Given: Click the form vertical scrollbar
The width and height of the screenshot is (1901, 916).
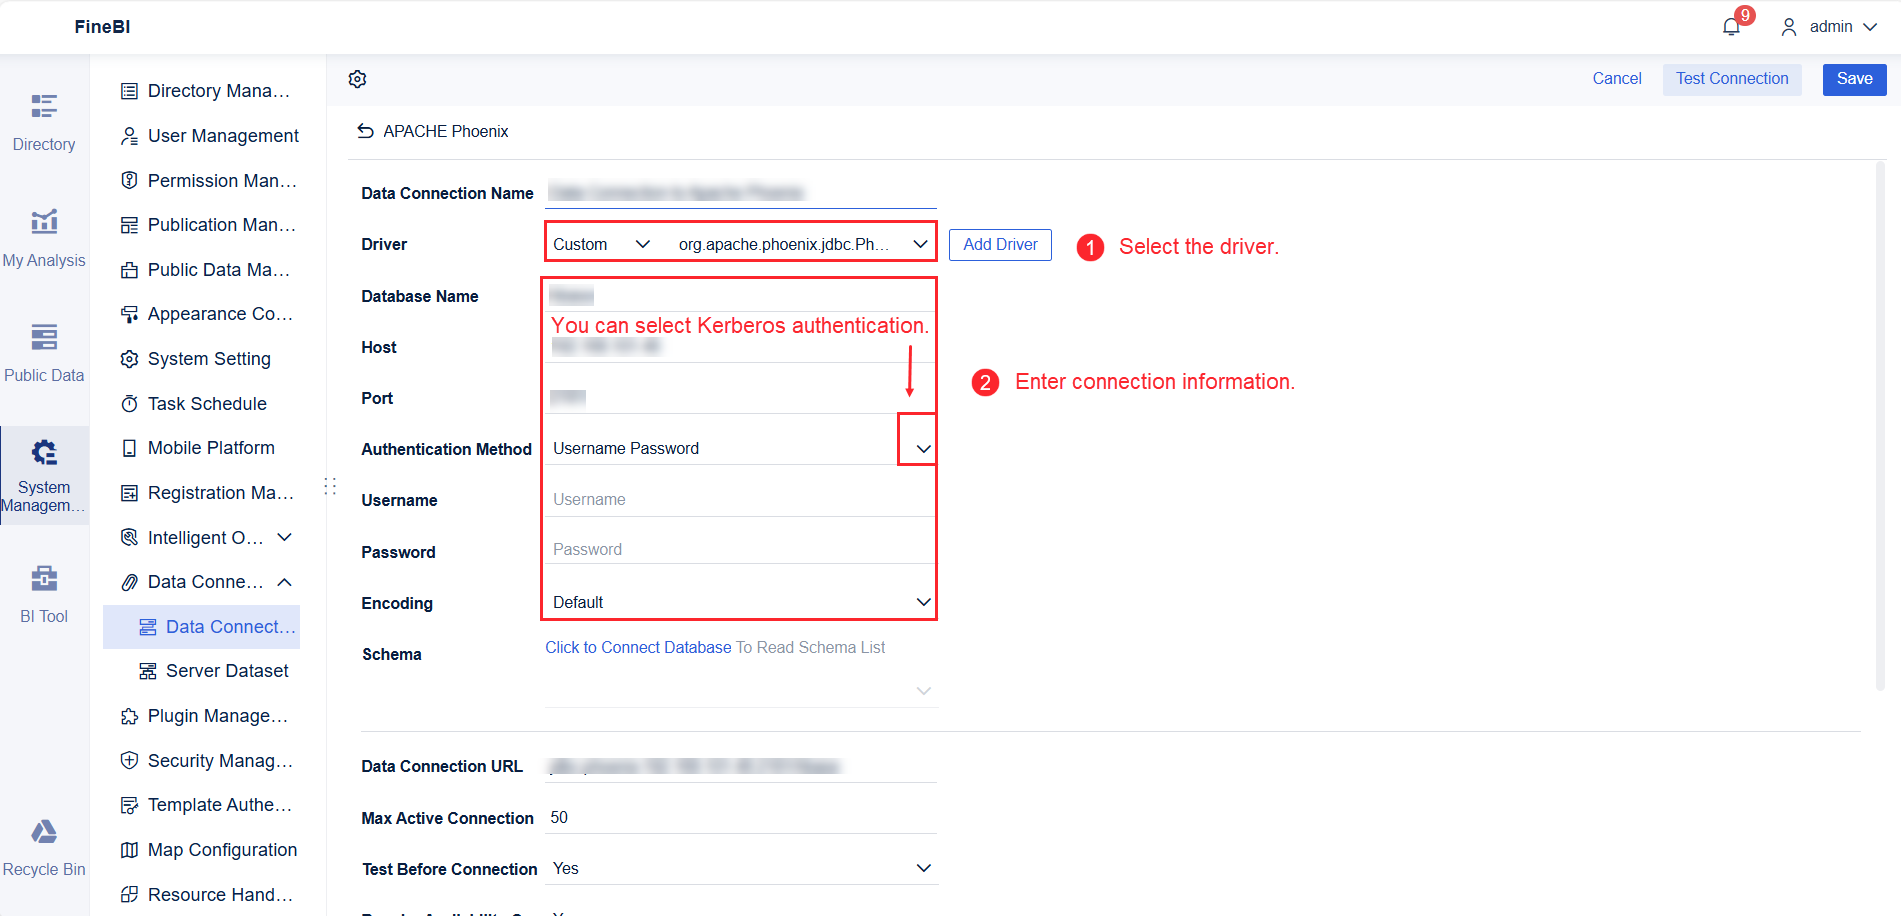Looking at the screenshot, I should [1880, 425].
